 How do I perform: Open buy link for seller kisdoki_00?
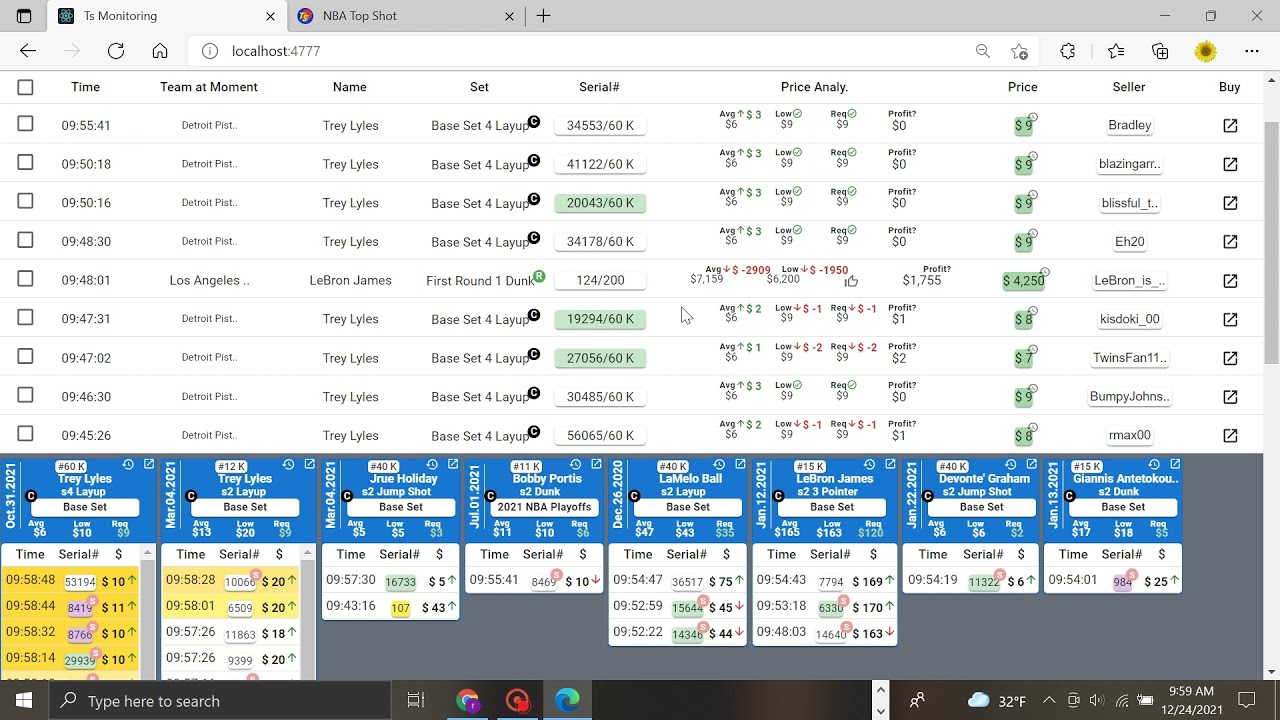[1230, 319]
